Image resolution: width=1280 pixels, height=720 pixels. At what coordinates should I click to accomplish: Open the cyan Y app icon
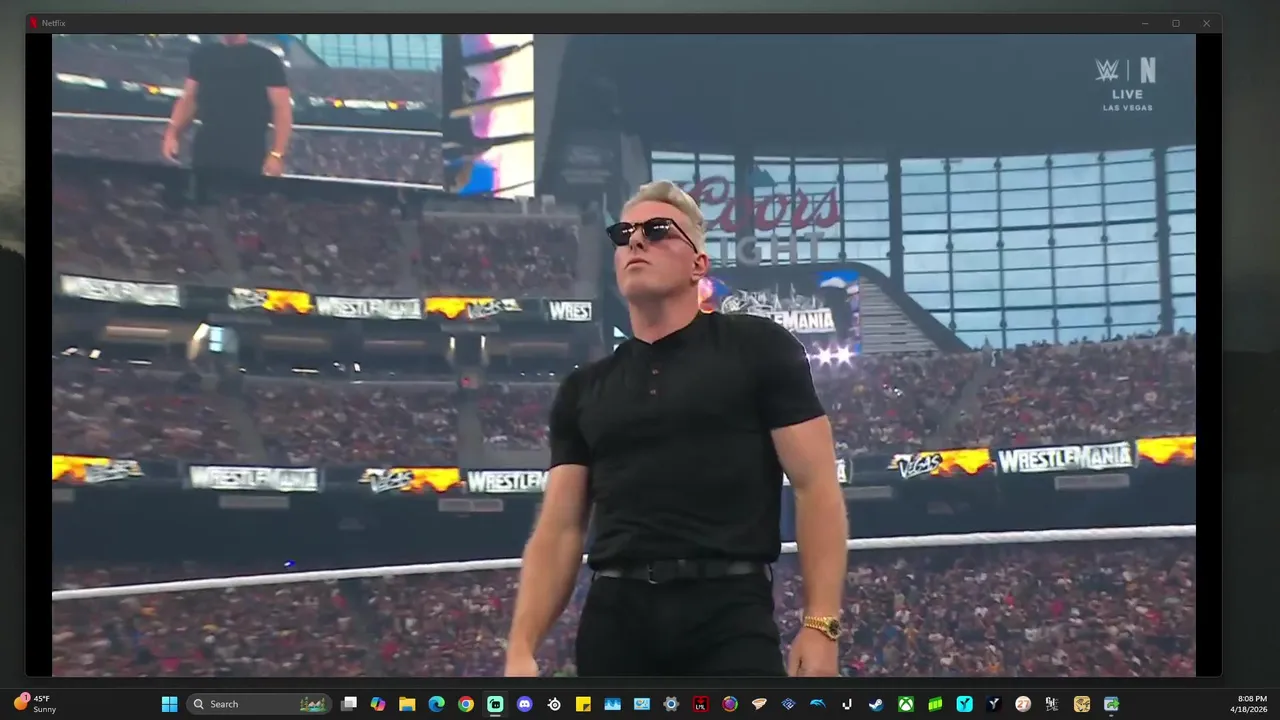coord(964,704)
